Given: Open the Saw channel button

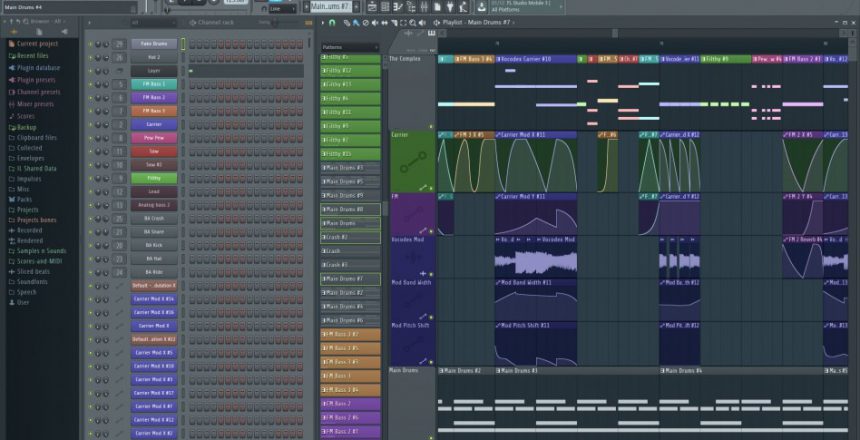Looking at the screenshot, I should click(154, 151).
